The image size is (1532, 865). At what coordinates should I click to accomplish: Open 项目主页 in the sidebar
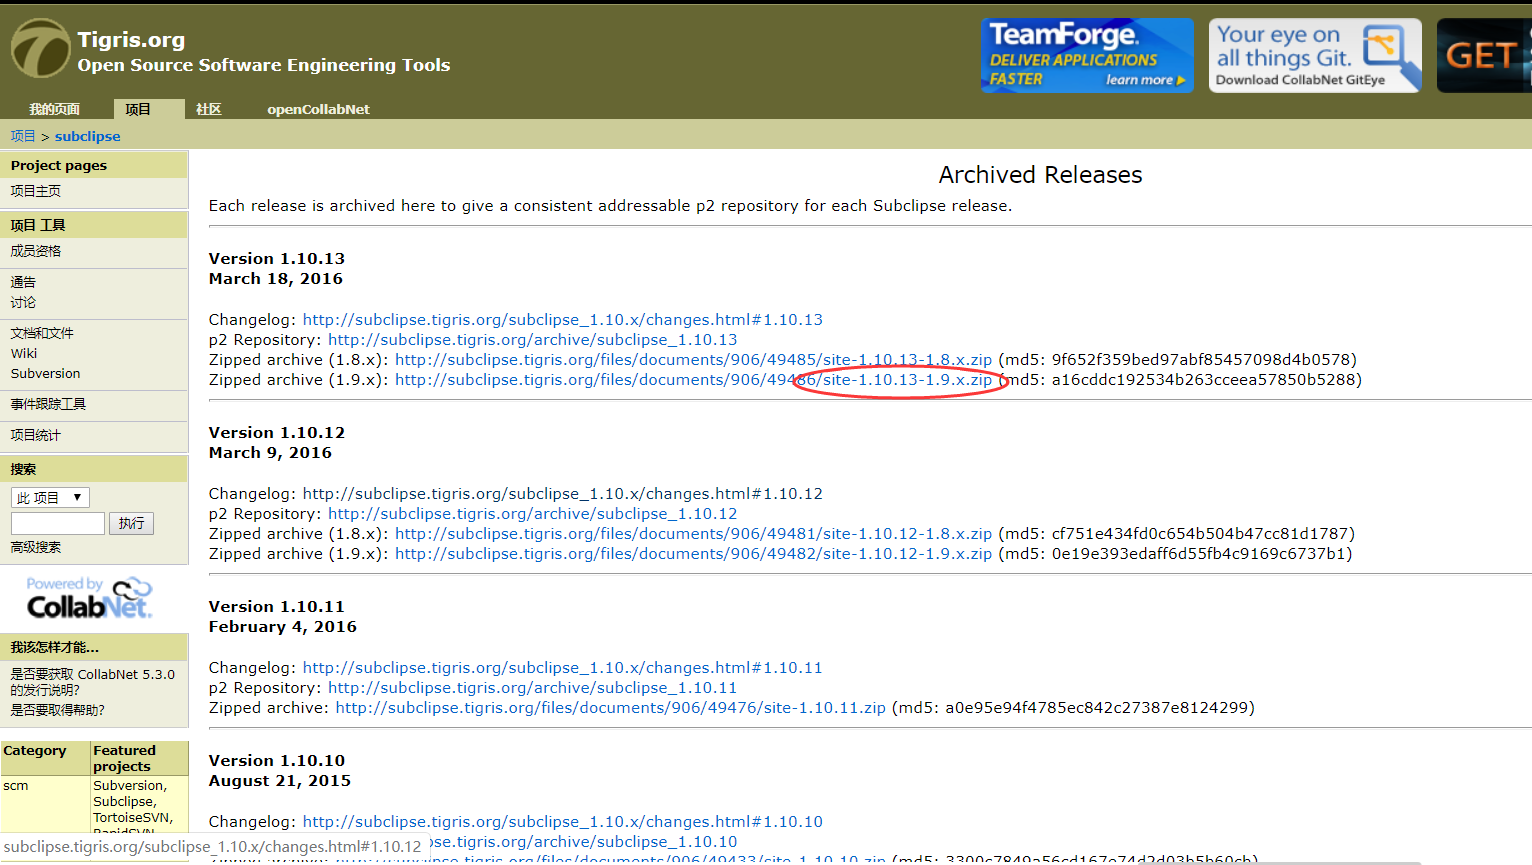pyautogui.click(x=36, y=190)
